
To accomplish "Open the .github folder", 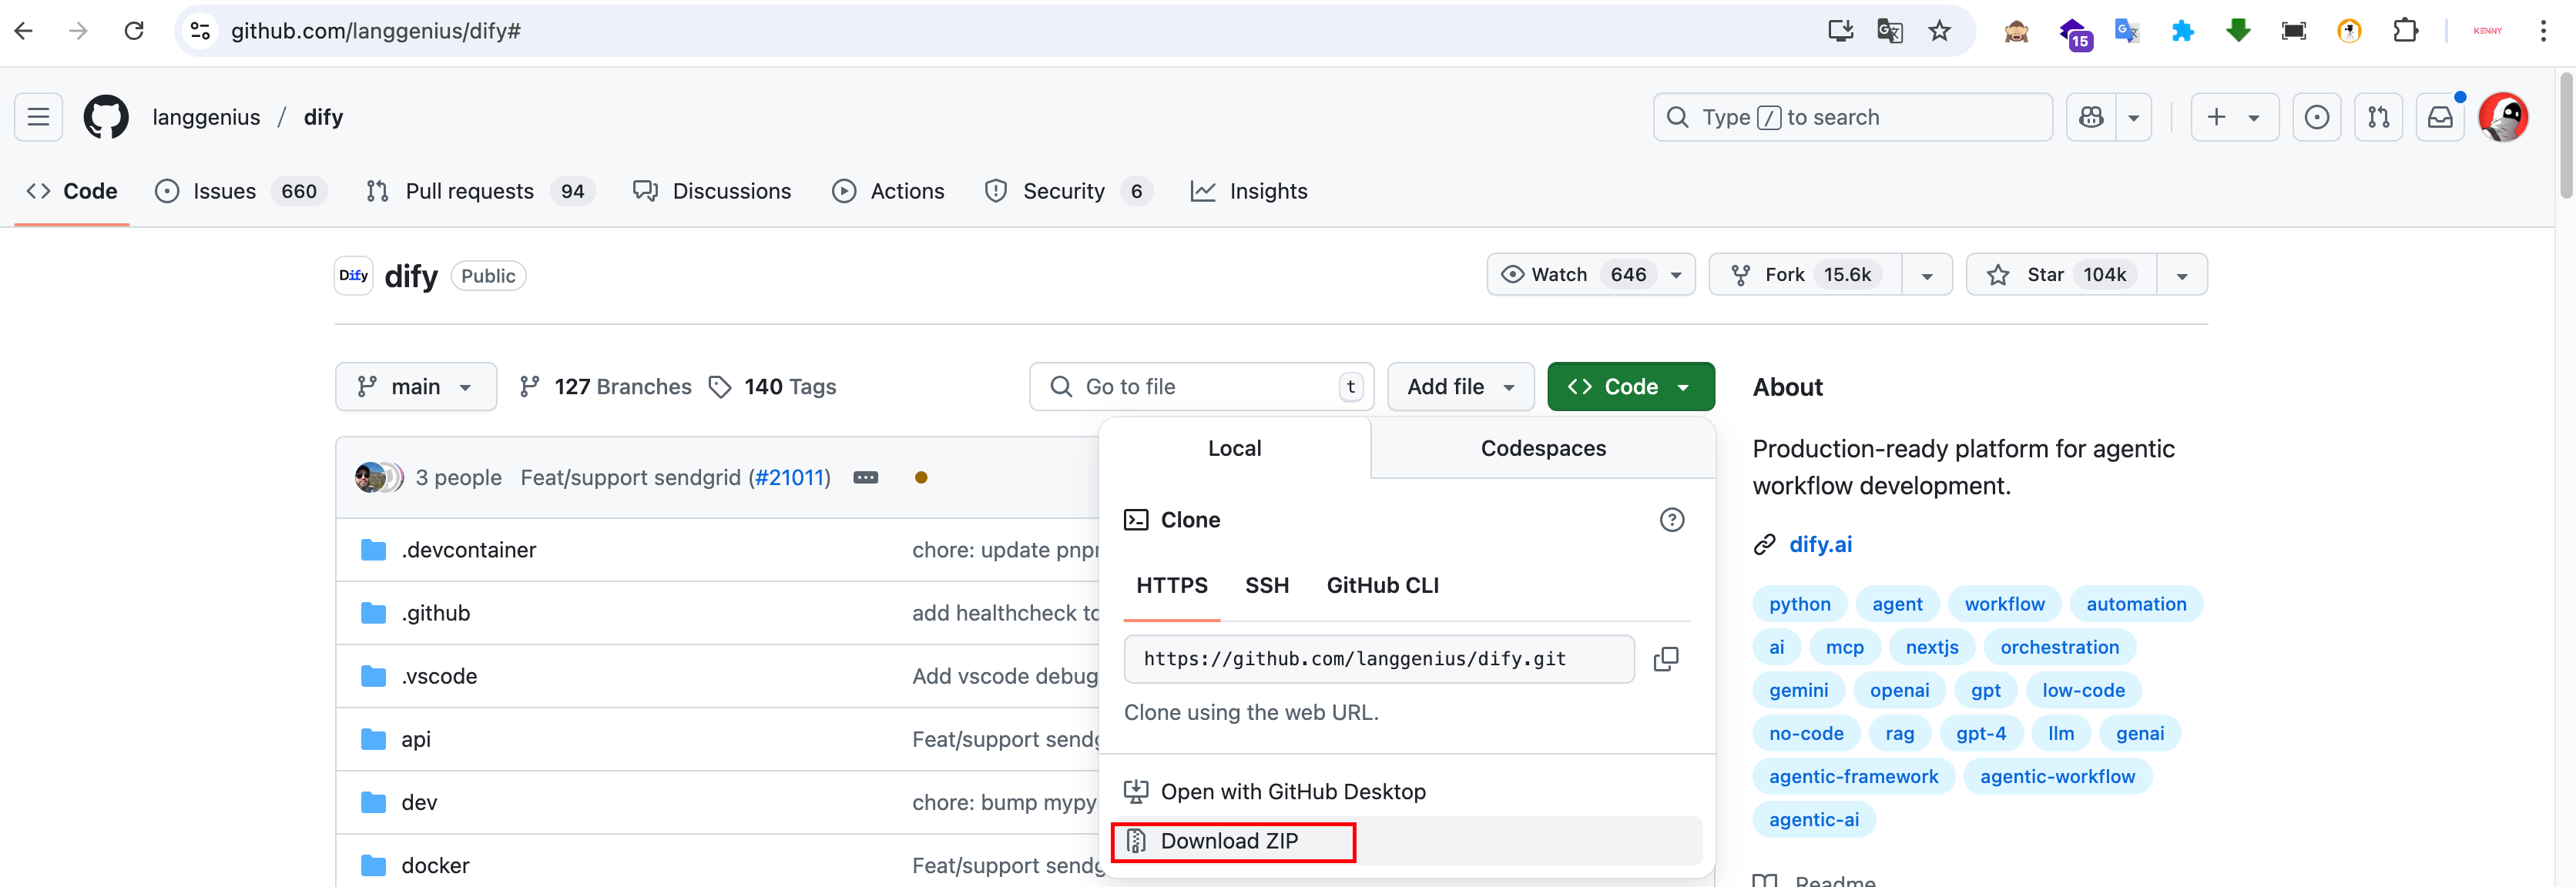I will coord(435,613).
